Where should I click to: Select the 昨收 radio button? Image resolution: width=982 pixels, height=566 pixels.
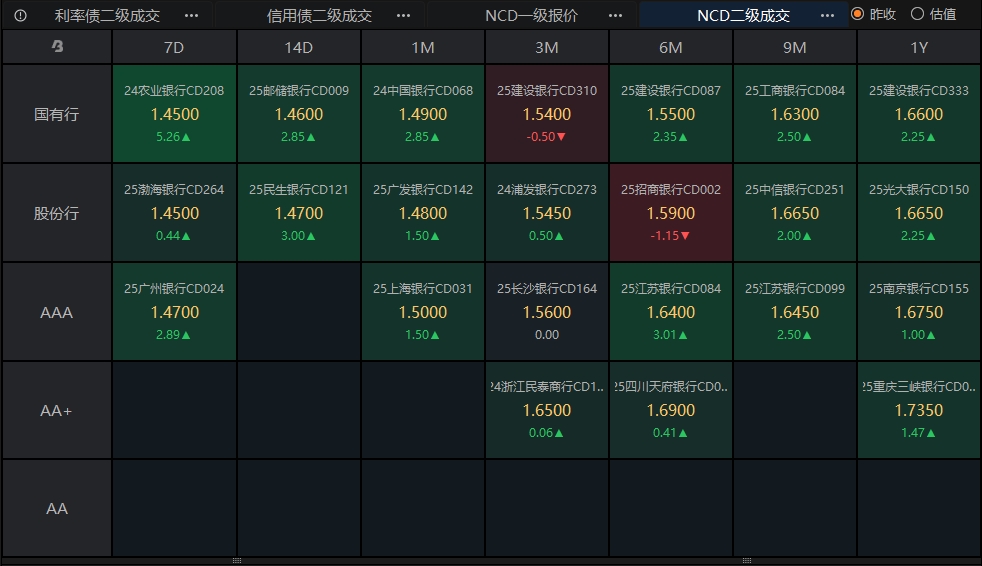[857, 14]
